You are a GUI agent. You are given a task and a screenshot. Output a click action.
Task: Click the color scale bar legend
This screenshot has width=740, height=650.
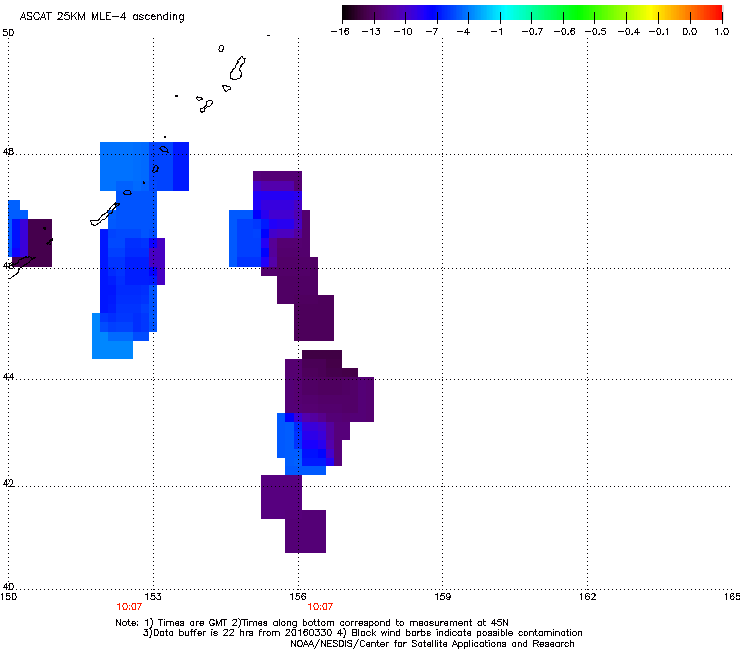[x=532, y=13]
